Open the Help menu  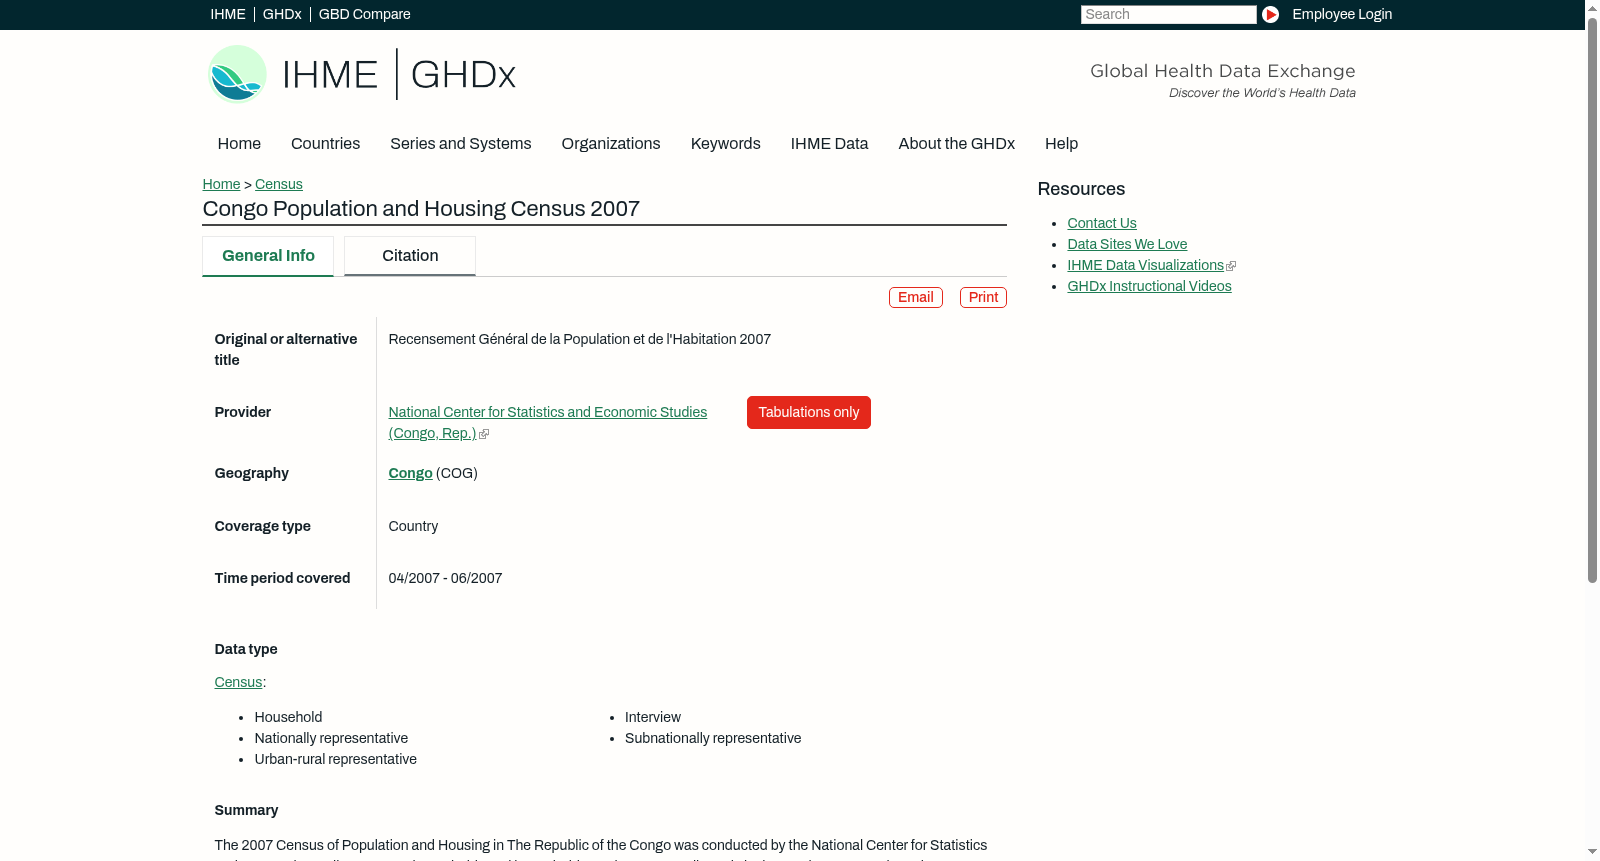[1061, 144]
